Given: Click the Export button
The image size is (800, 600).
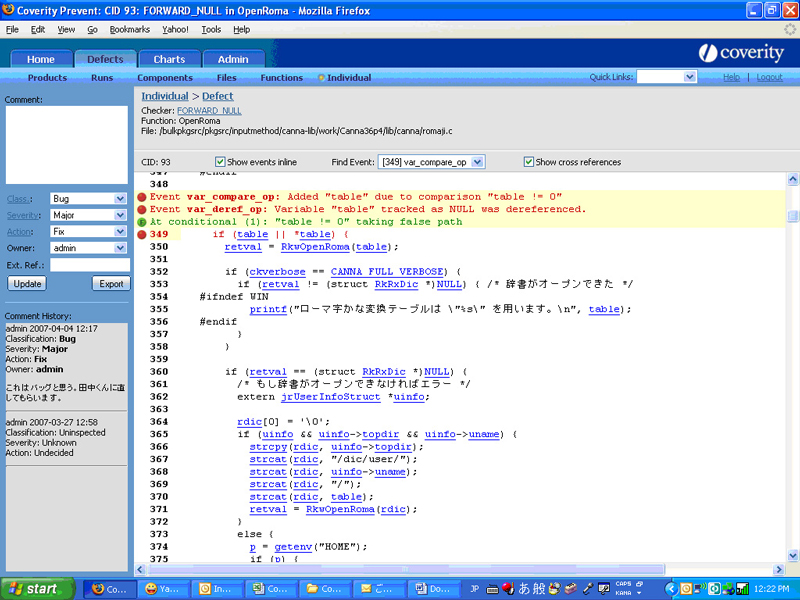Looking at the screenshot, I should coord(111,284).
